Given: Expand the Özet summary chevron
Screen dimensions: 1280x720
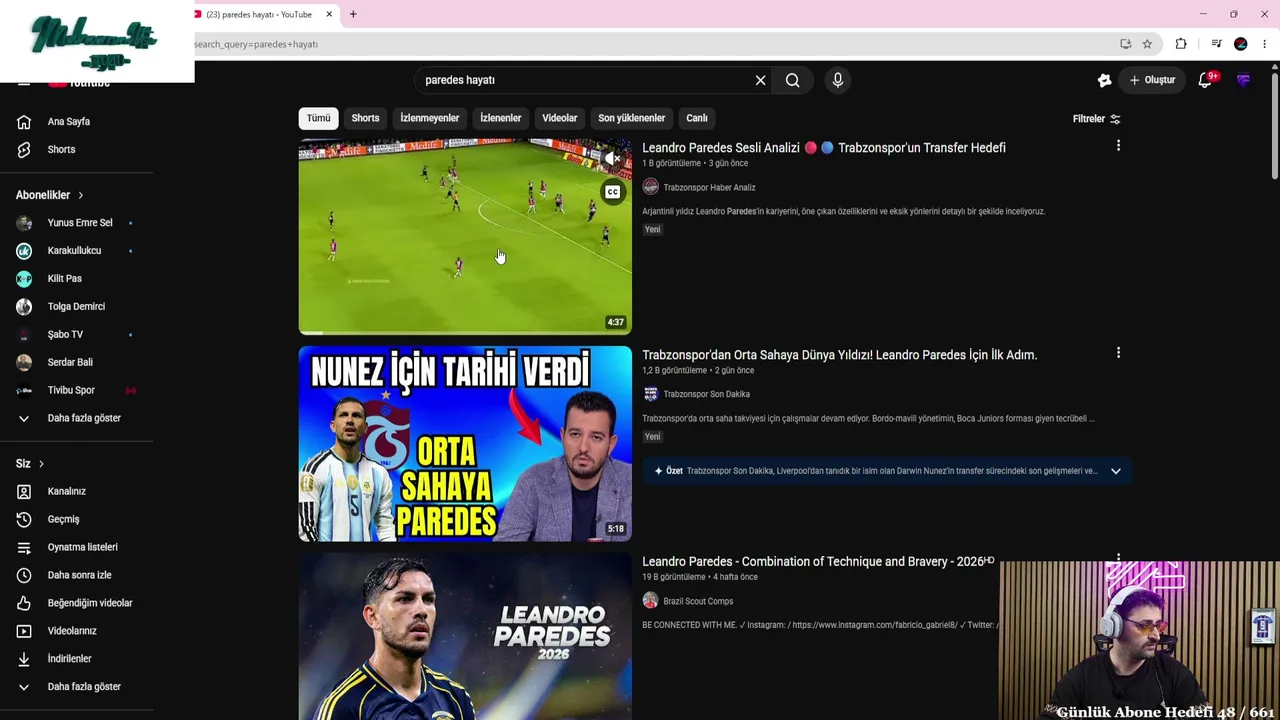Looking at the screenshot, I should pos(1116,471).
